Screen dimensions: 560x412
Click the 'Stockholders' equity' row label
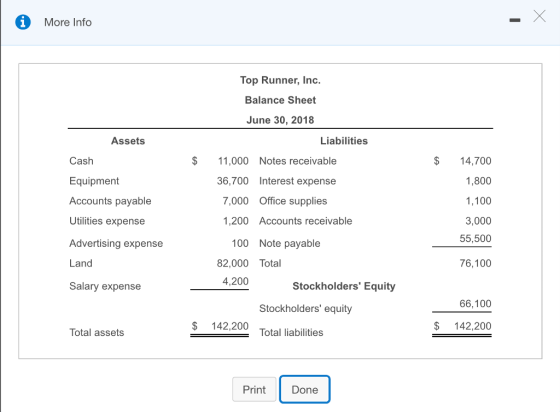[306, 308]
